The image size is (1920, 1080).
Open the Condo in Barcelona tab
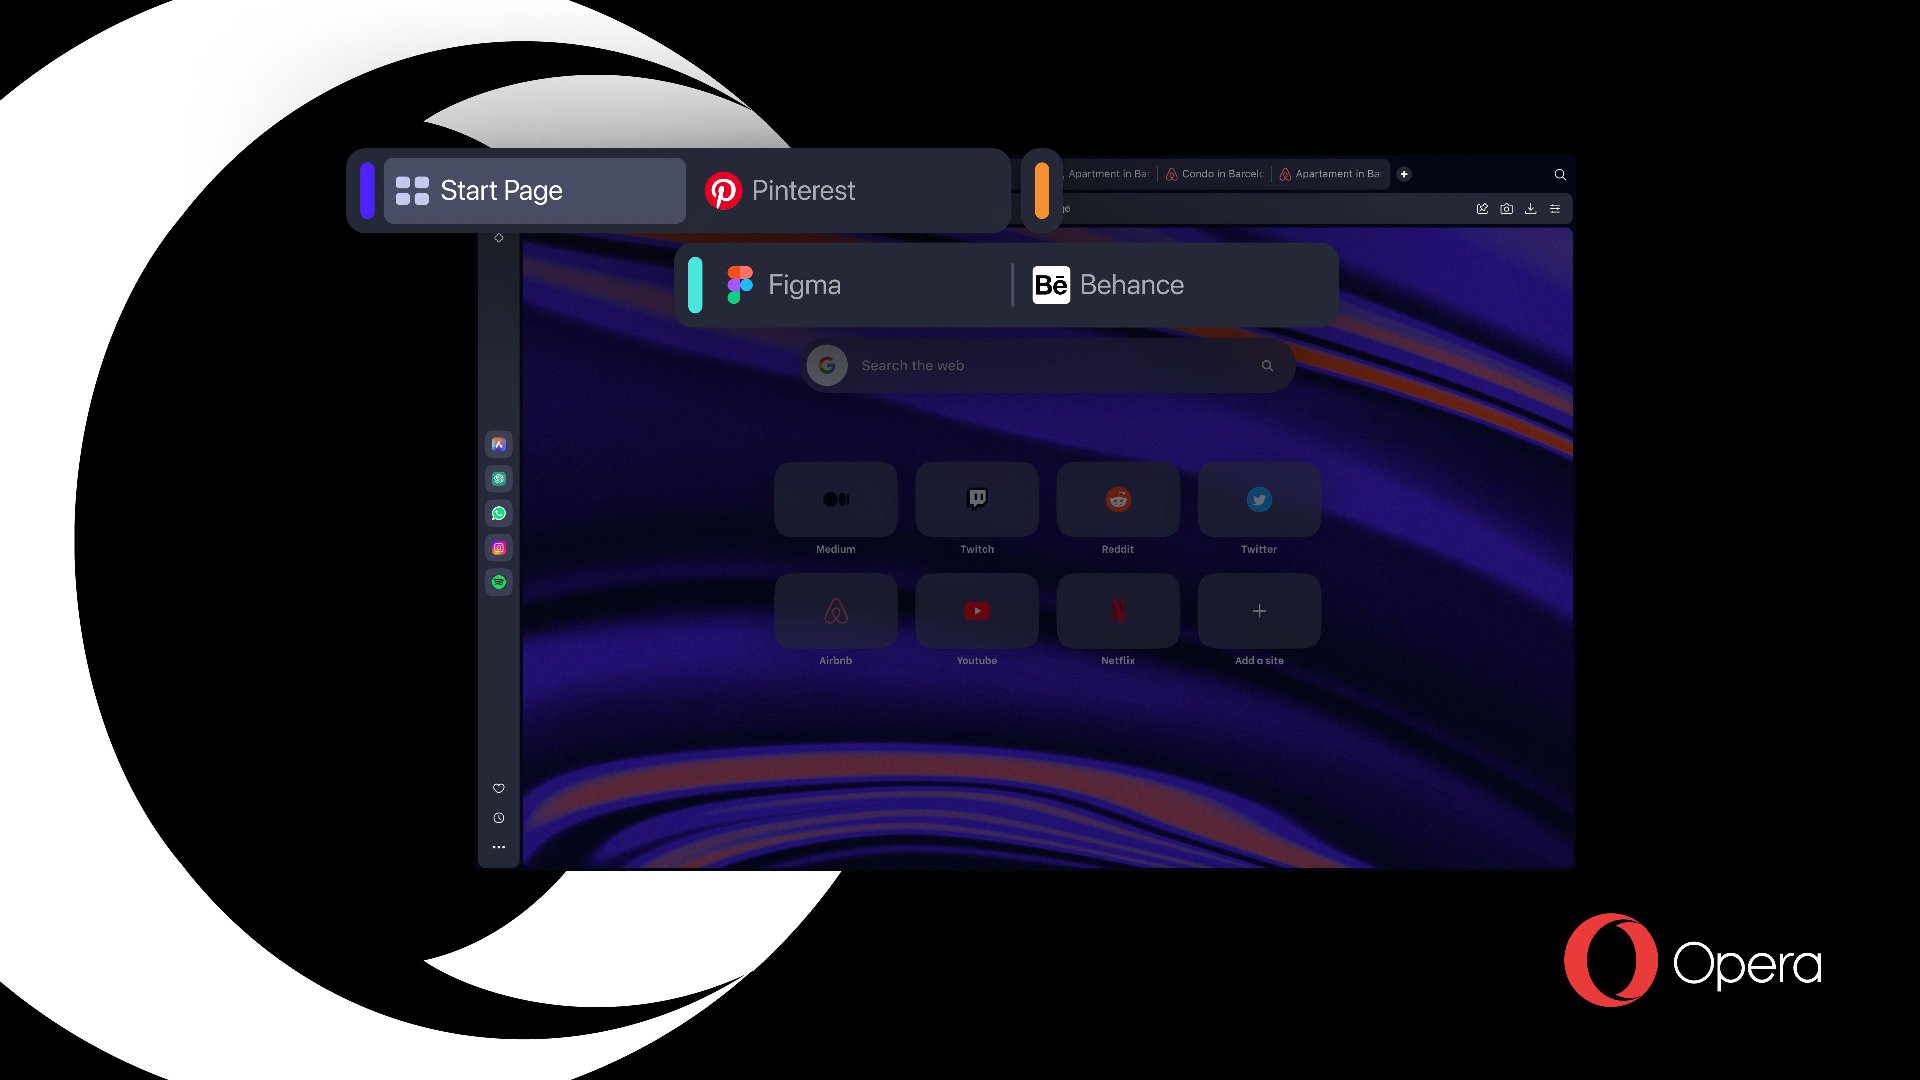[x=1214, y=174]
